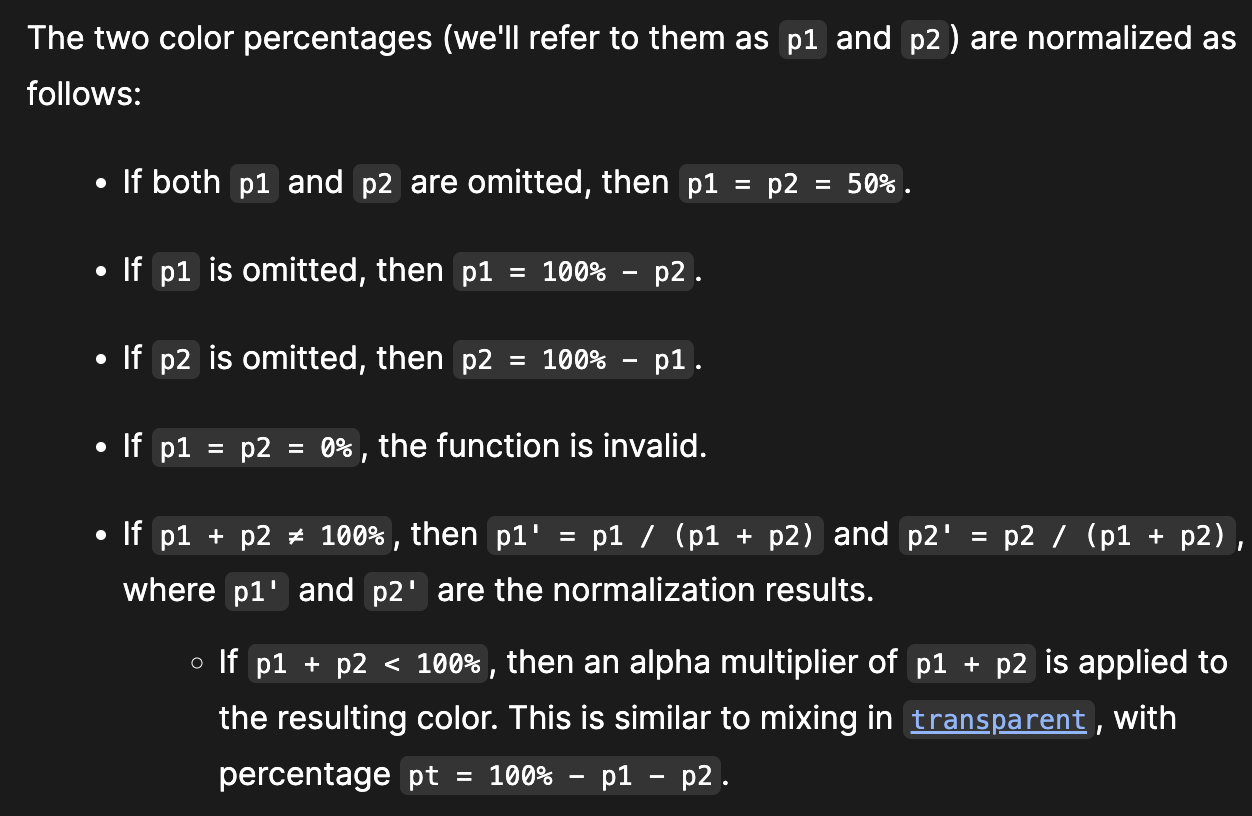This screenshot has width=1252, height=816.
Task: Click the p2 code in 'If p2 is omitted'
Action: 175,360
